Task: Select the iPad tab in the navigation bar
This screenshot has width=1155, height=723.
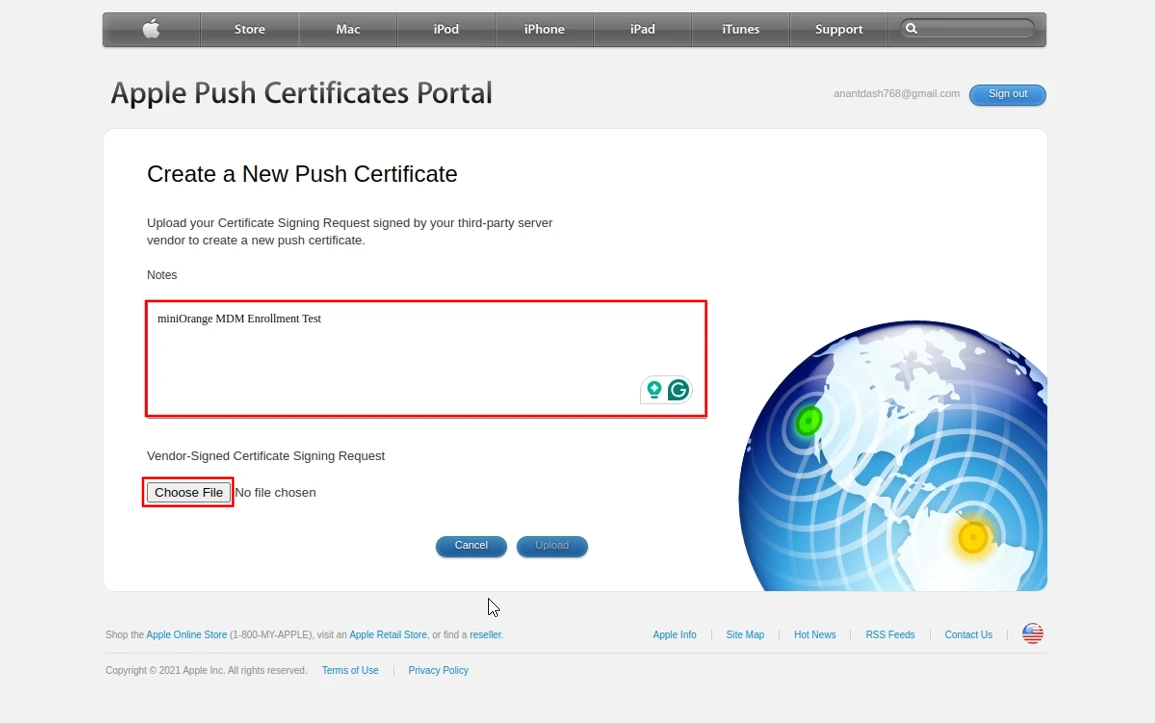Action: (x=642, y=29)
